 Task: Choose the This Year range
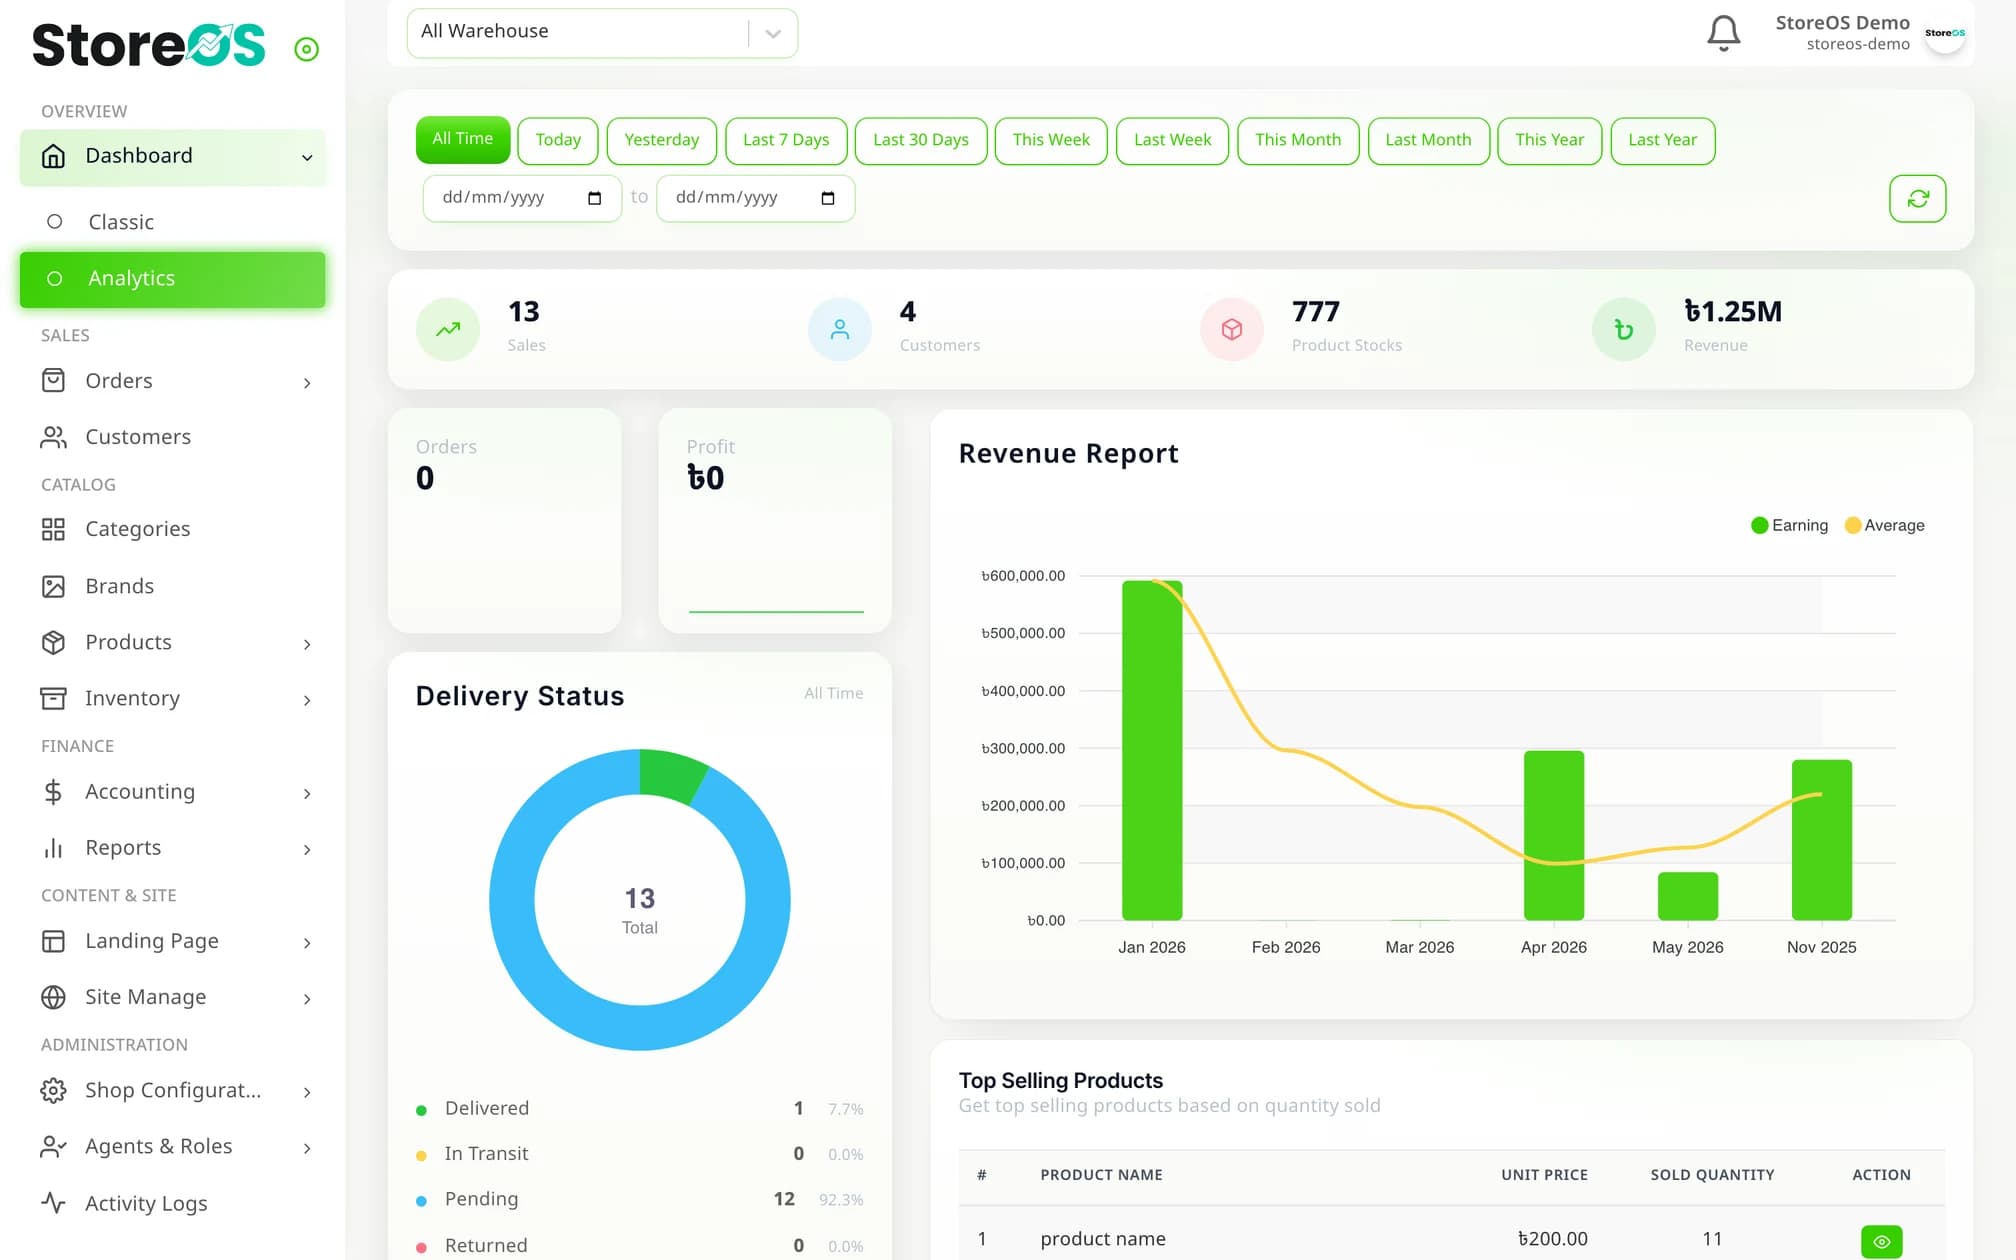[1549, 140]
